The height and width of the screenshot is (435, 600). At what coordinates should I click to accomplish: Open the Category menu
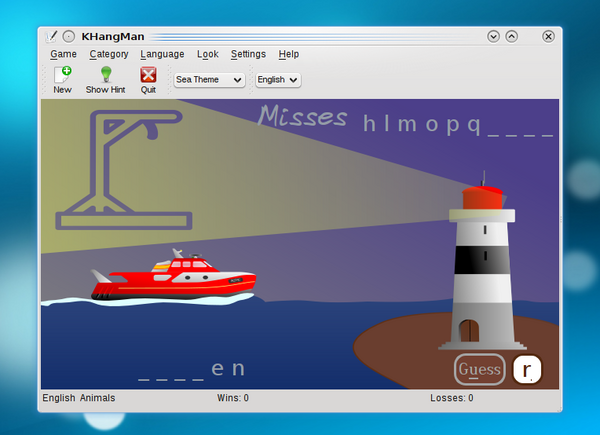[108, 54]
